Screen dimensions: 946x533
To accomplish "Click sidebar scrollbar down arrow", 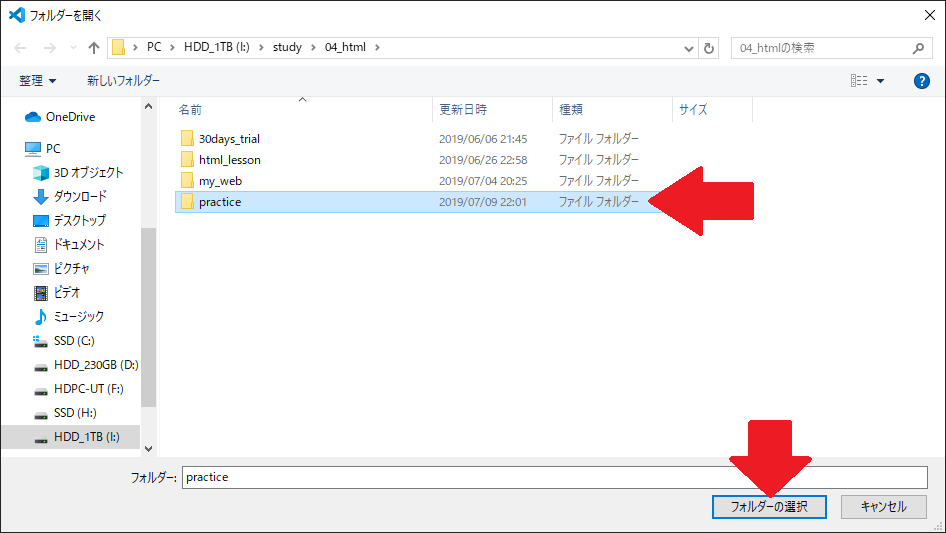I will pos(148,448).
